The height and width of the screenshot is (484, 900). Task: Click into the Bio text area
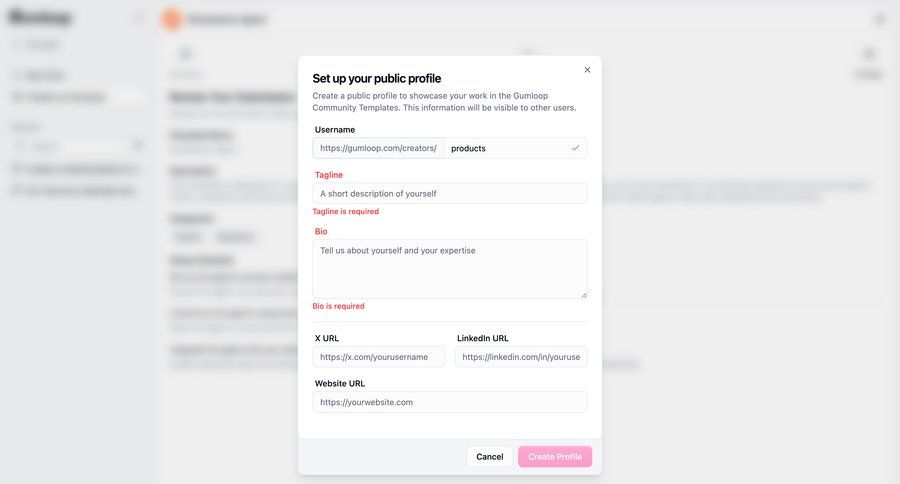click(449, 268)
